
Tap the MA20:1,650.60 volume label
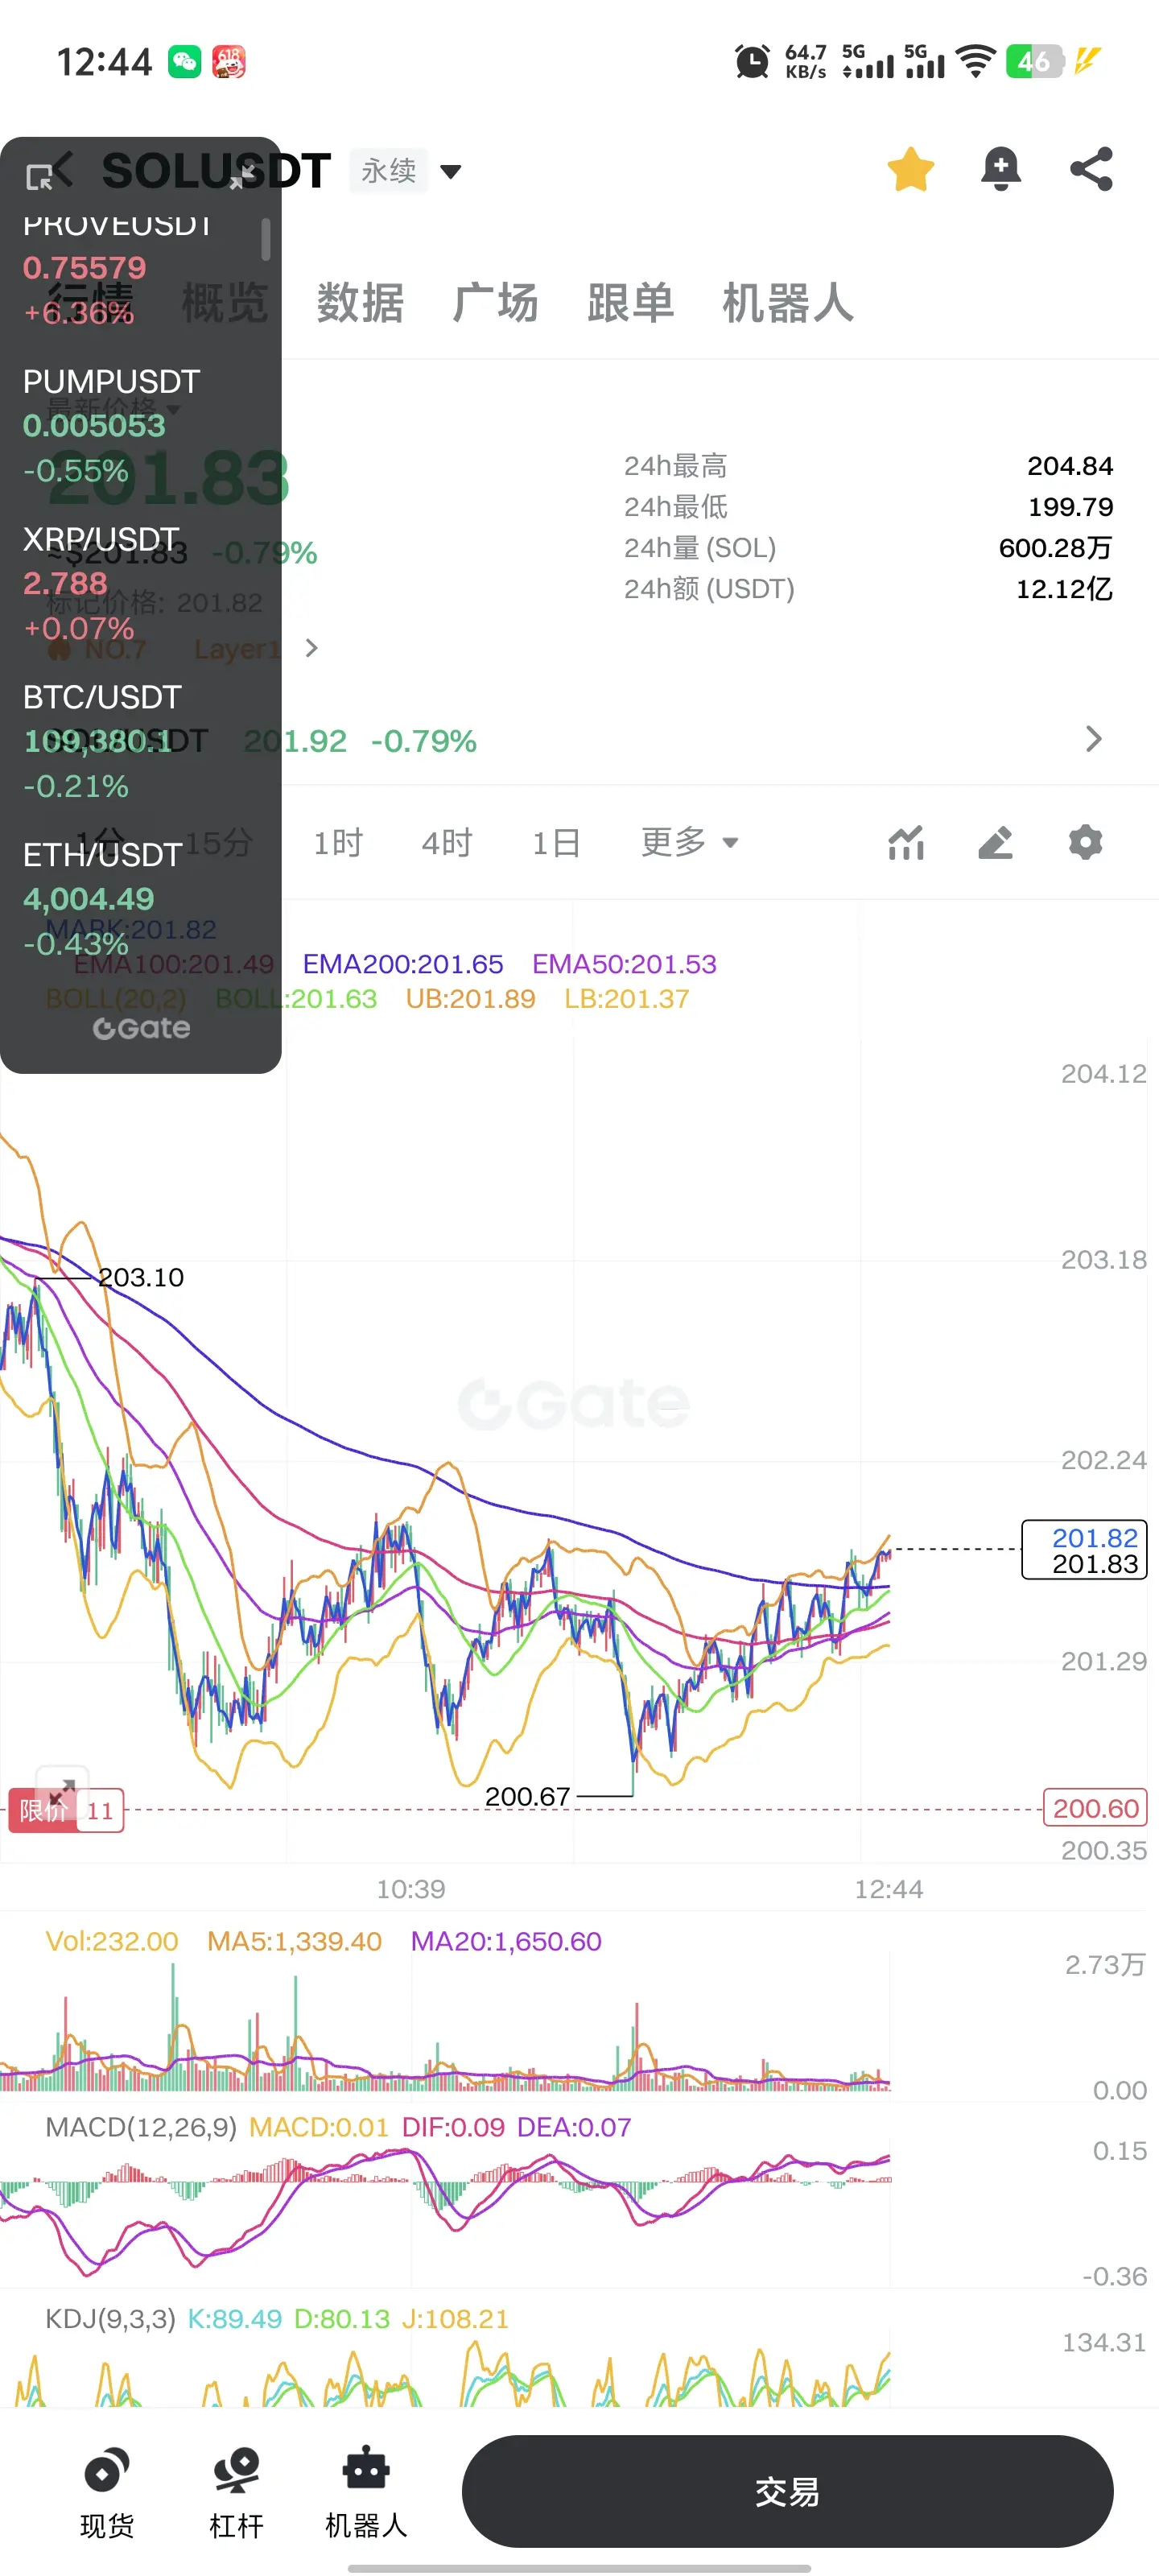pos(506,1942)
